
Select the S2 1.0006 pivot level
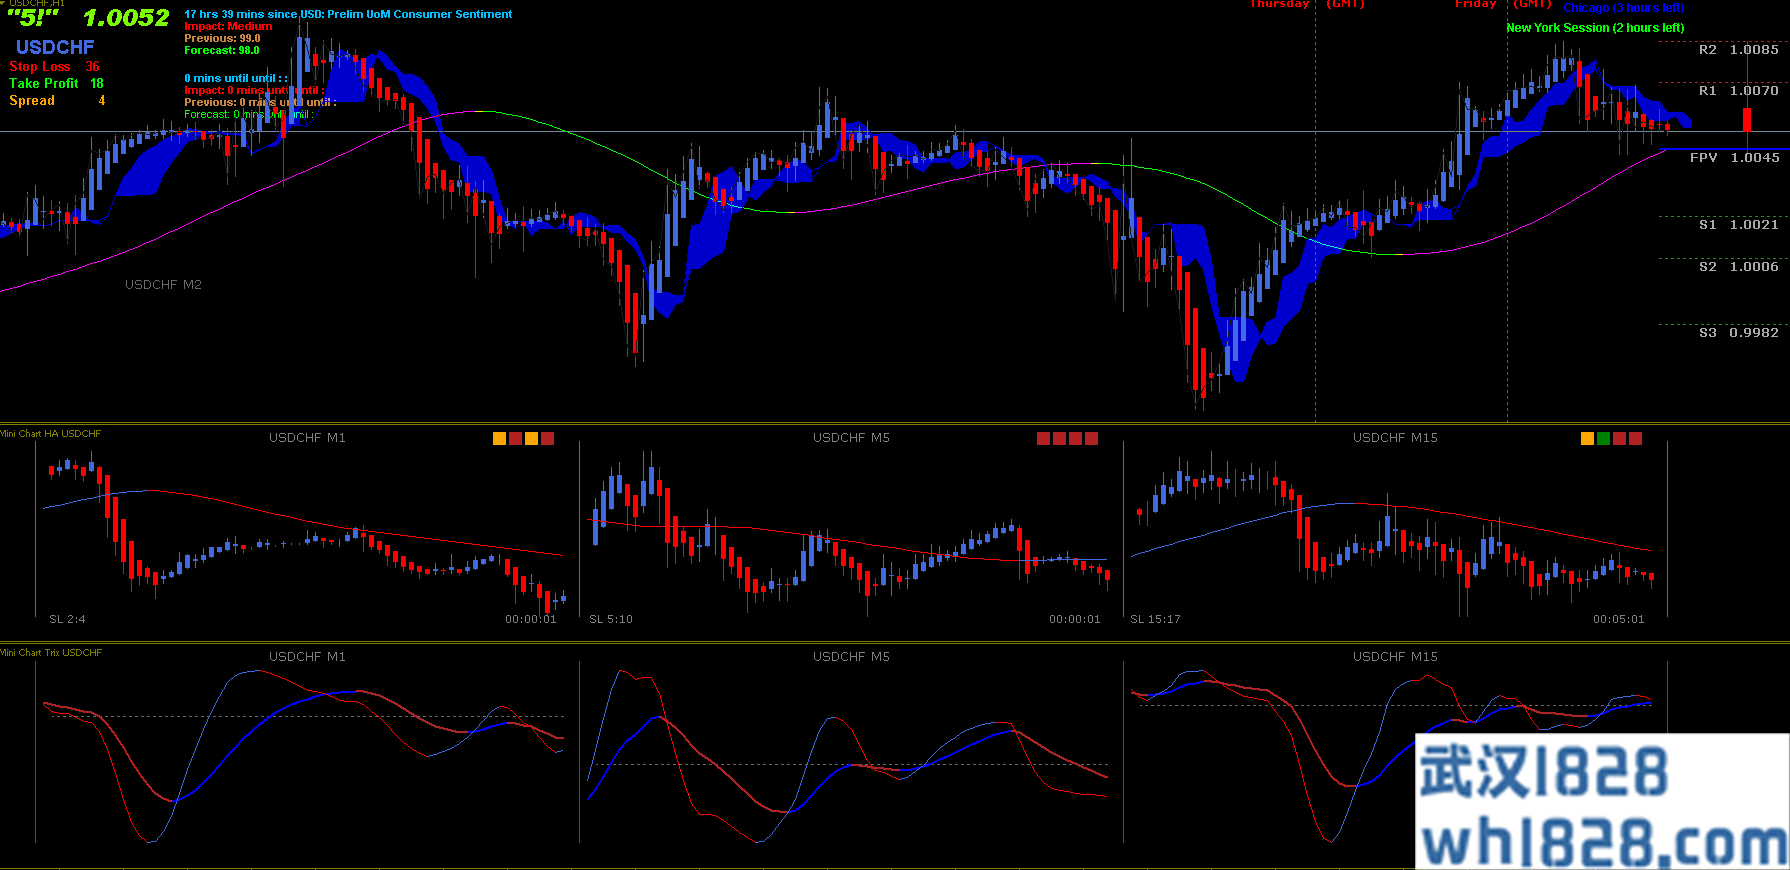1739,266
